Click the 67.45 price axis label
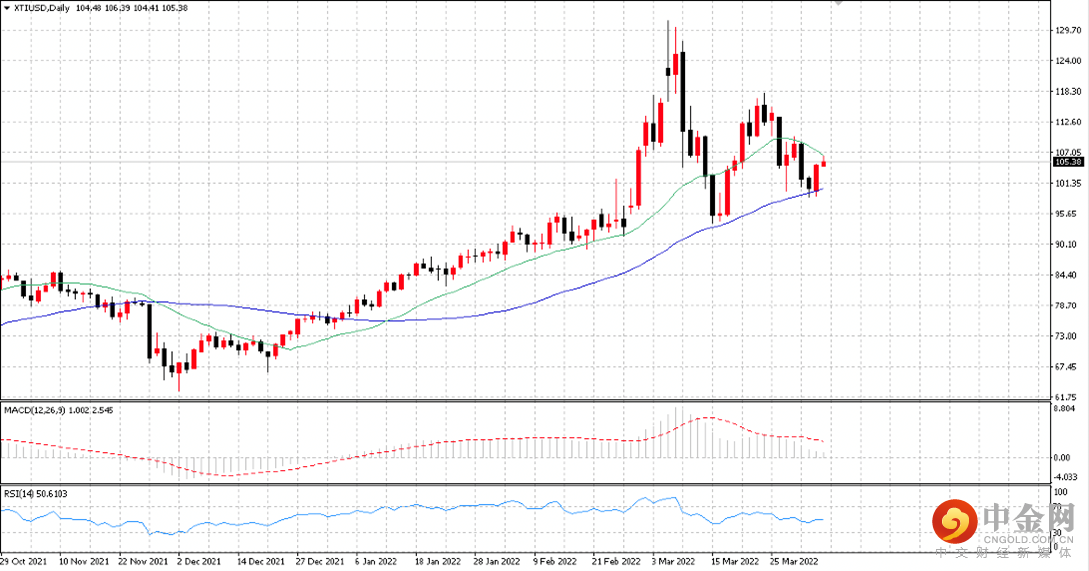1089x571 pixels. click(1066, 367)
